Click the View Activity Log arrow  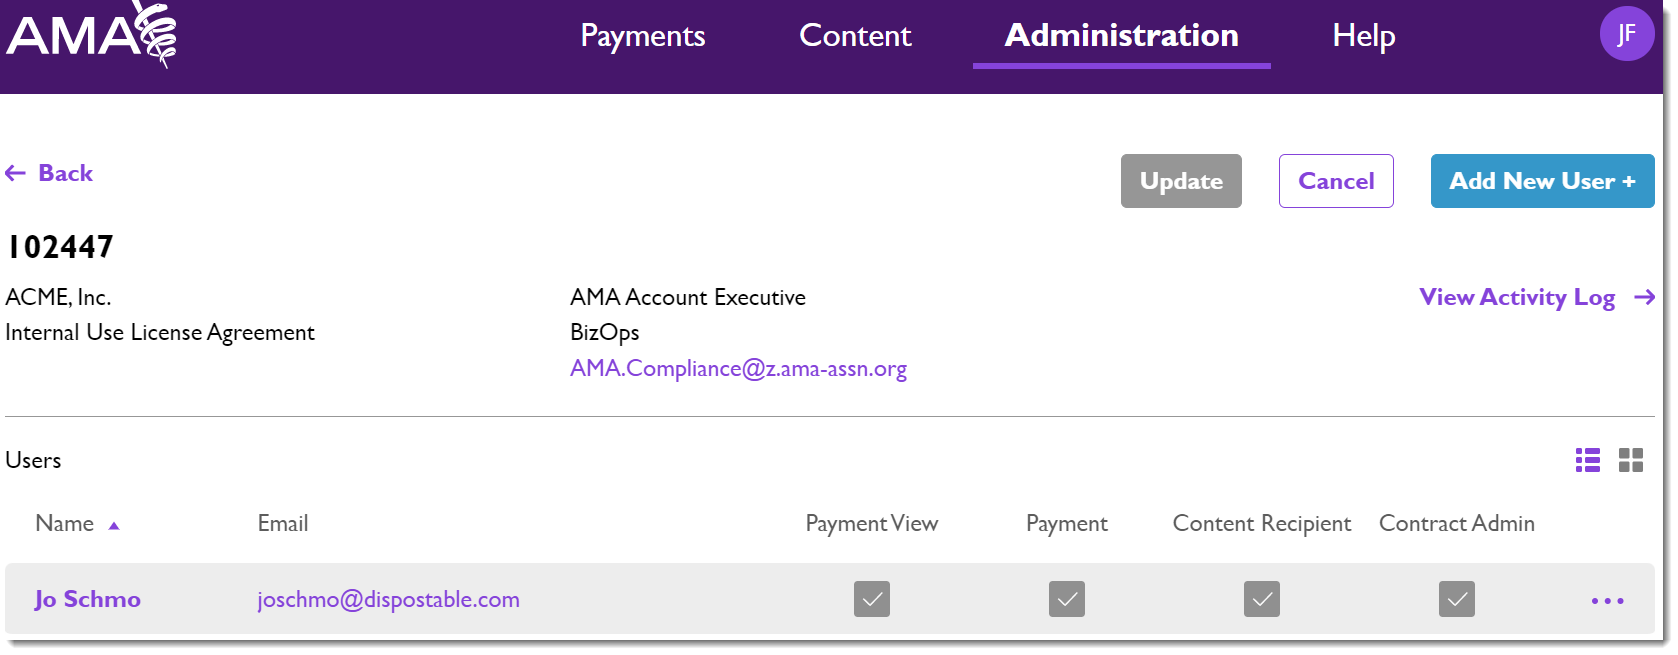coord(1644,298)
